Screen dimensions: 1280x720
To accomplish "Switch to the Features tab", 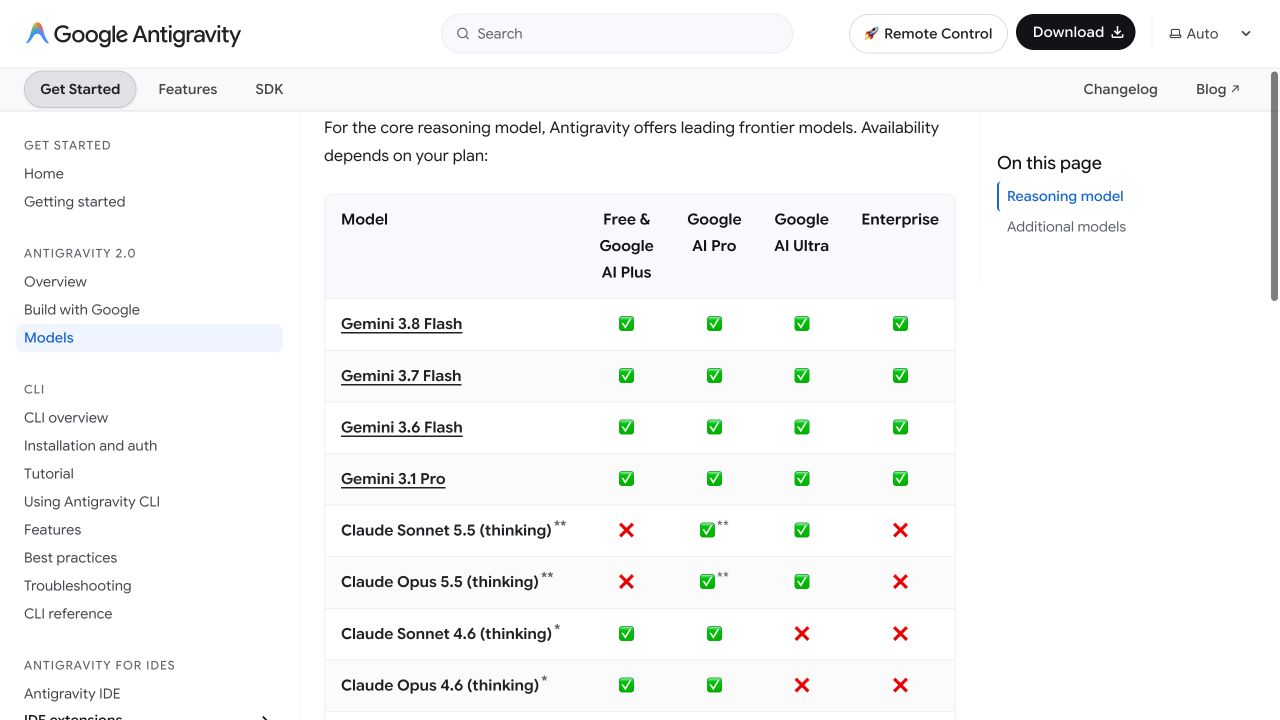I will 188,89.
